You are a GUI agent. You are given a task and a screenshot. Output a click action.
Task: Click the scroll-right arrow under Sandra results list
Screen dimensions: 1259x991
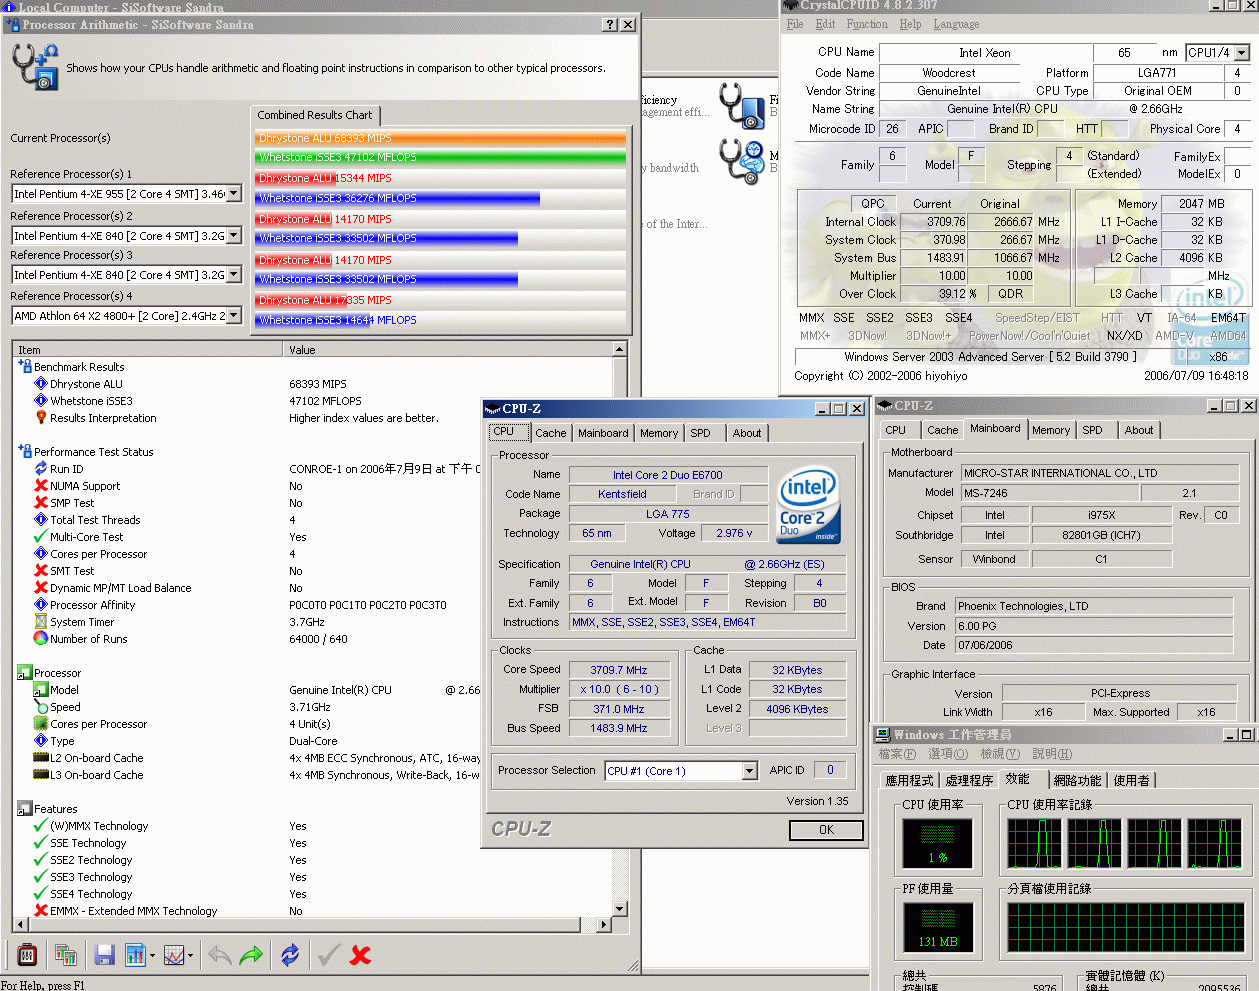[x=603, y=925]
